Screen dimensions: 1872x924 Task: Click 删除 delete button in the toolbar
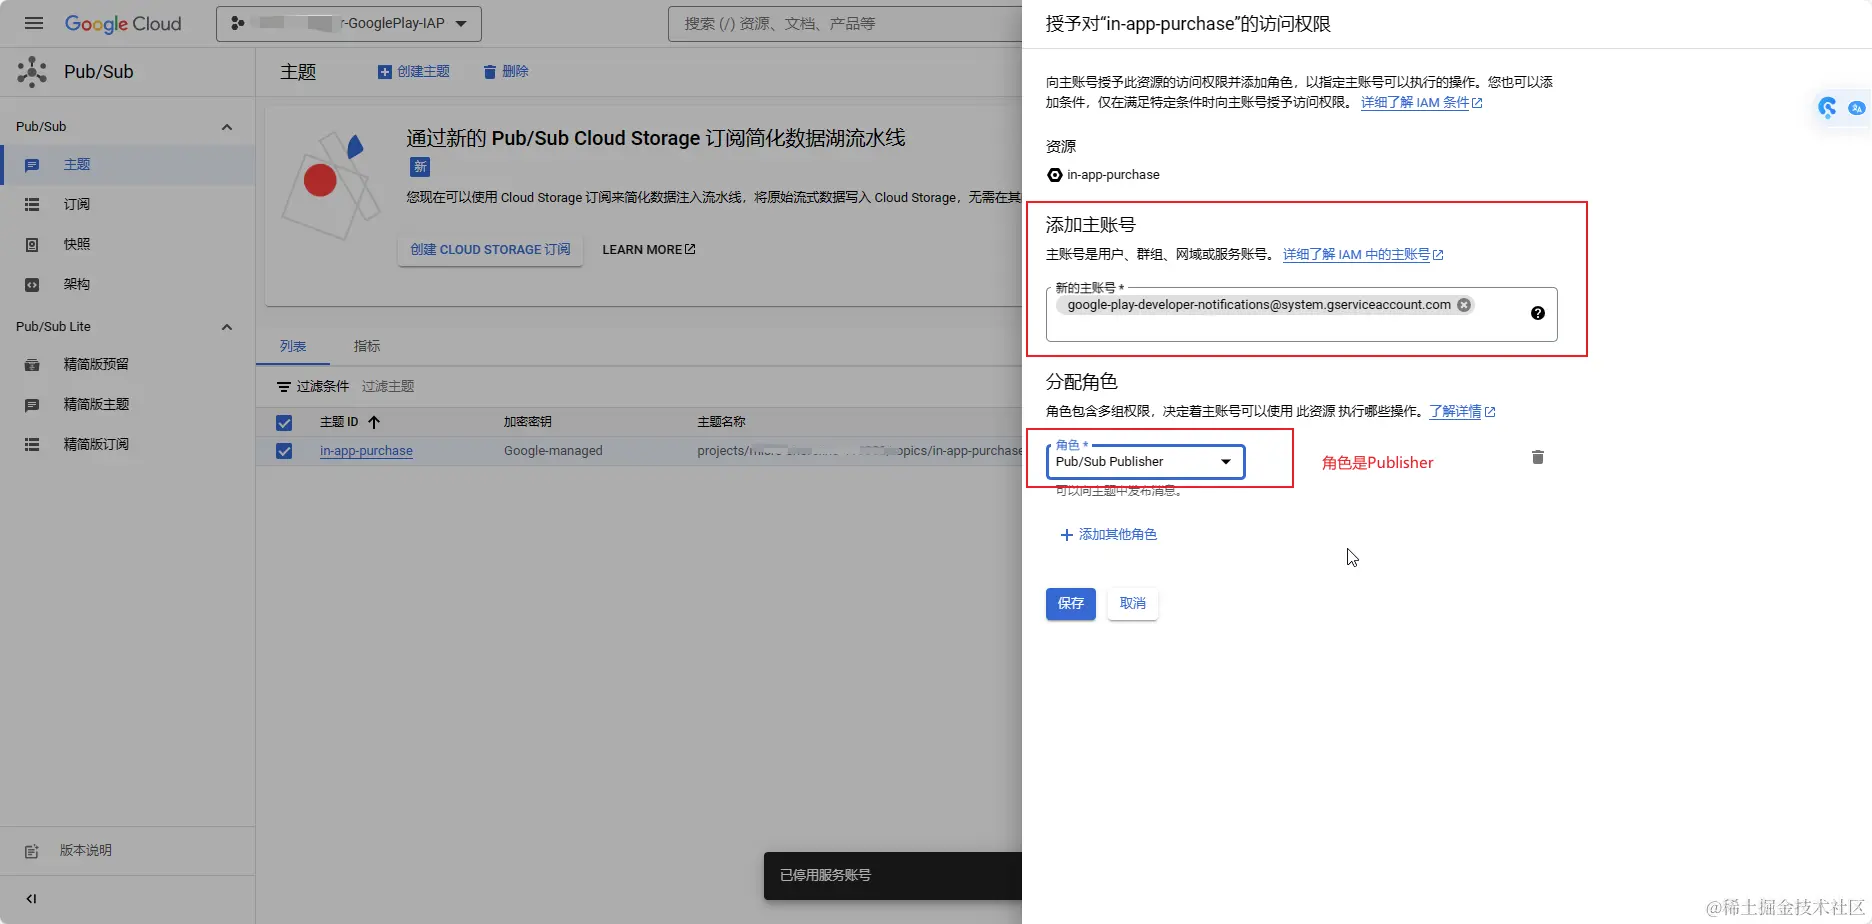pos(506,72)
